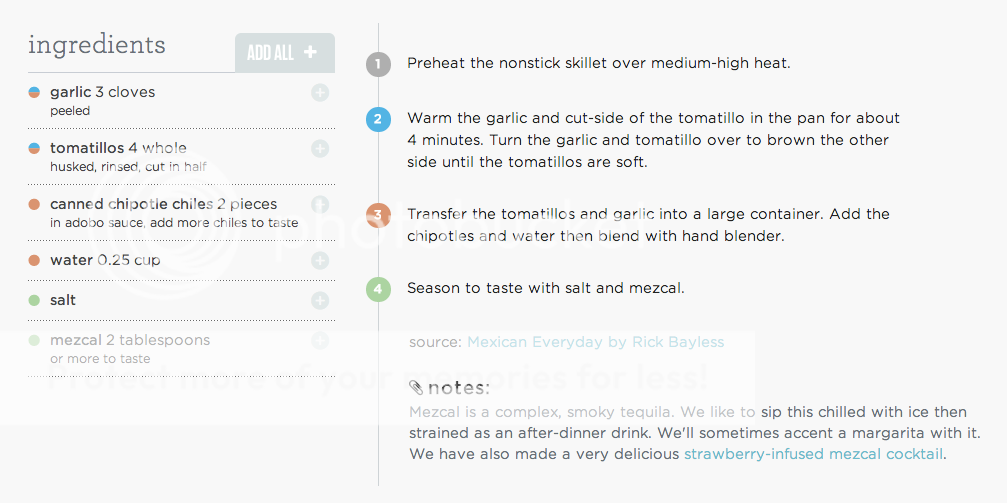The image size is (1007, 503).
Task: Add mezcal using its plus icon
Action: [320, 340]
